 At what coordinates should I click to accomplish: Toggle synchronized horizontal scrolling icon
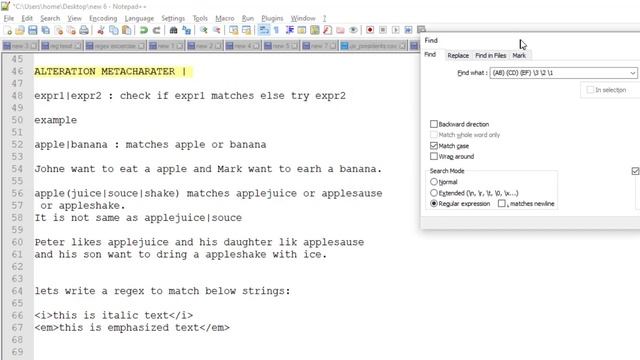tap(246, 30)
